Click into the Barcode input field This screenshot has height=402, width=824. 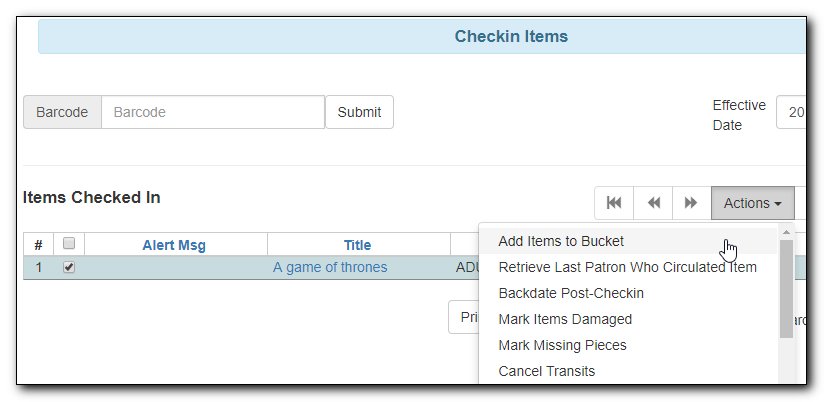[212, 112]
